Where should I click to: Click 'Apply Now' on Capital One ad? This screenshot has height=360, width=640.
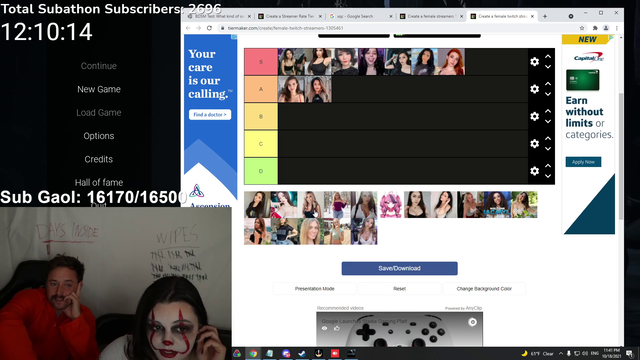pos(583,162)
